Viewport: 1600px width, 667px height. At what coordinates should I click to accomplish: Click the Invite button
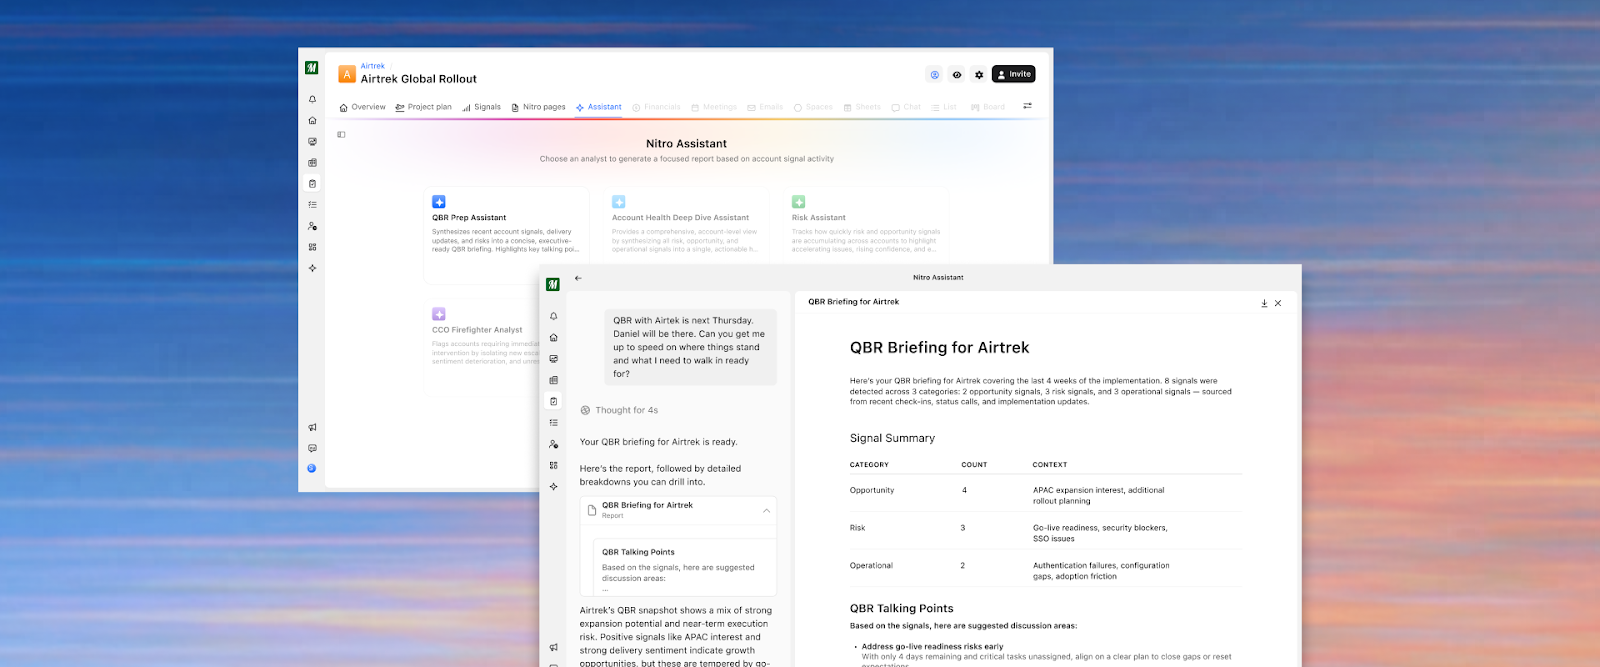click(x=1014, y=74)
